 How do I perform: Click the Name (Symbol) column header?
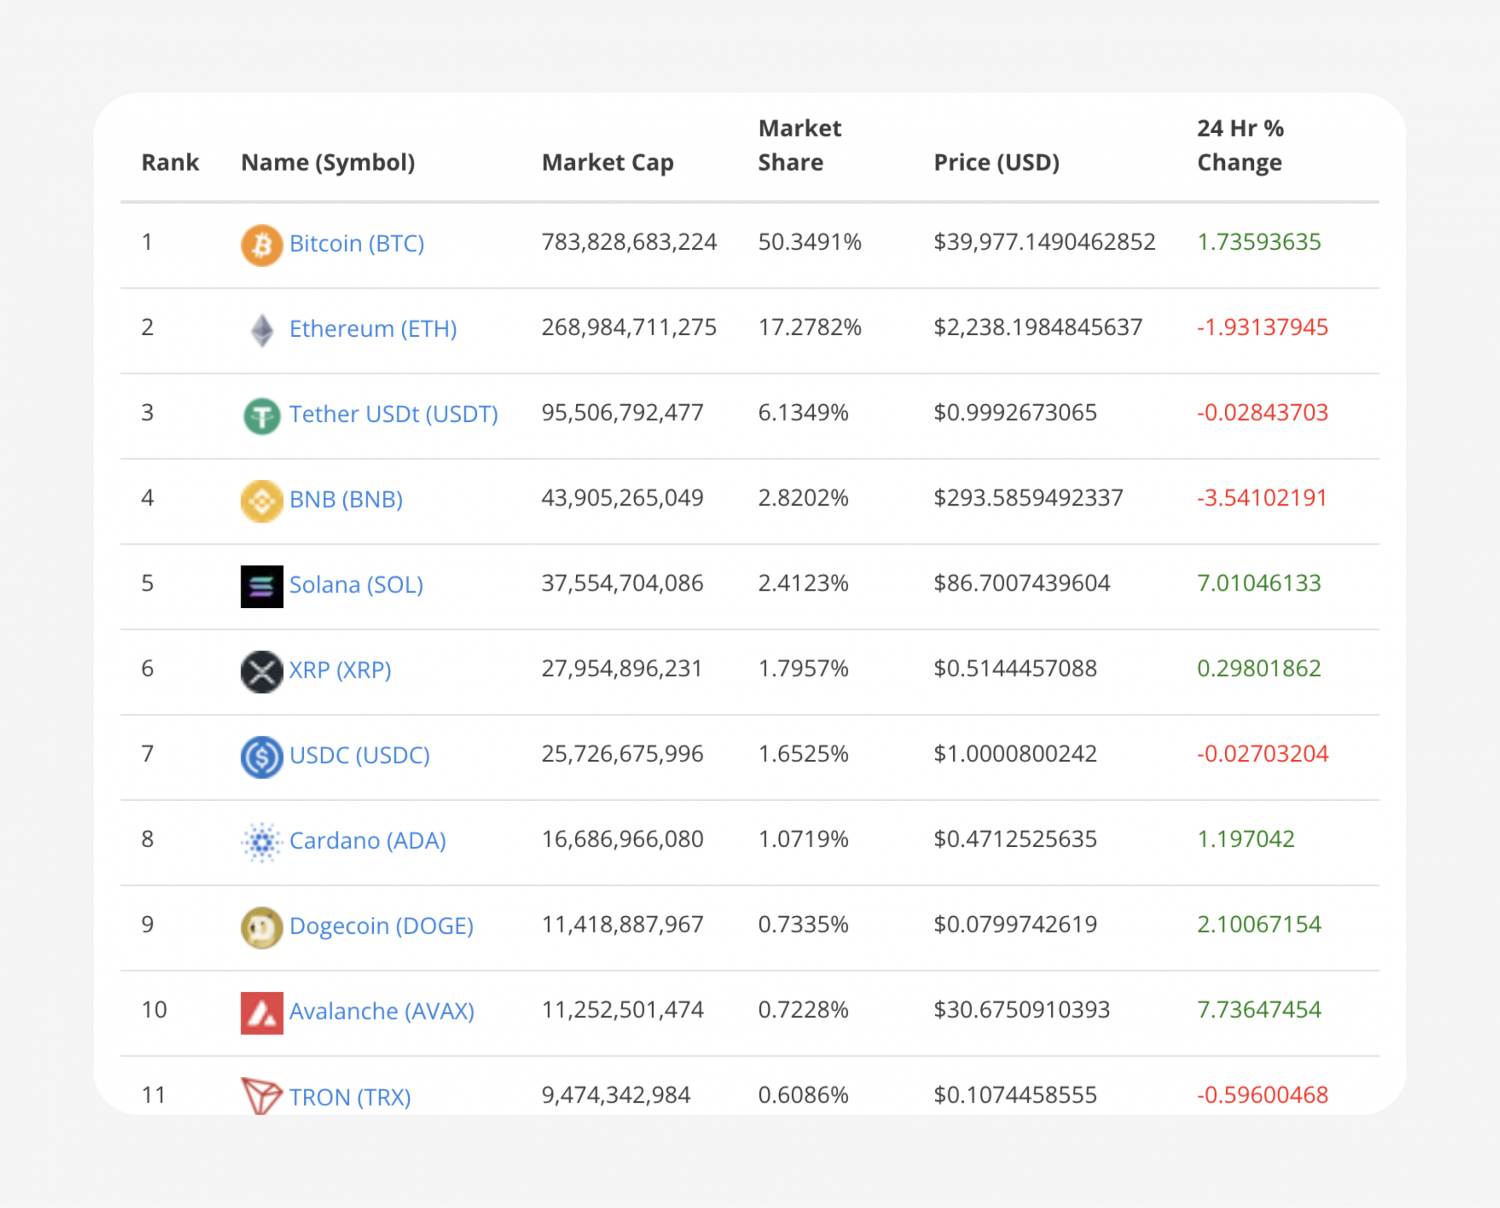328,162
